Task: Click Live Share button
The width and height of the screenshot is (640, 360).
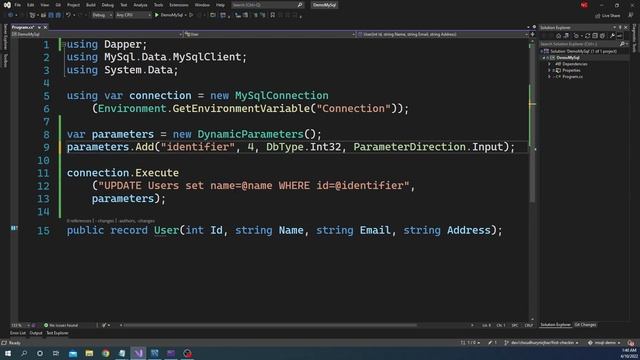Action: [608, 16]
